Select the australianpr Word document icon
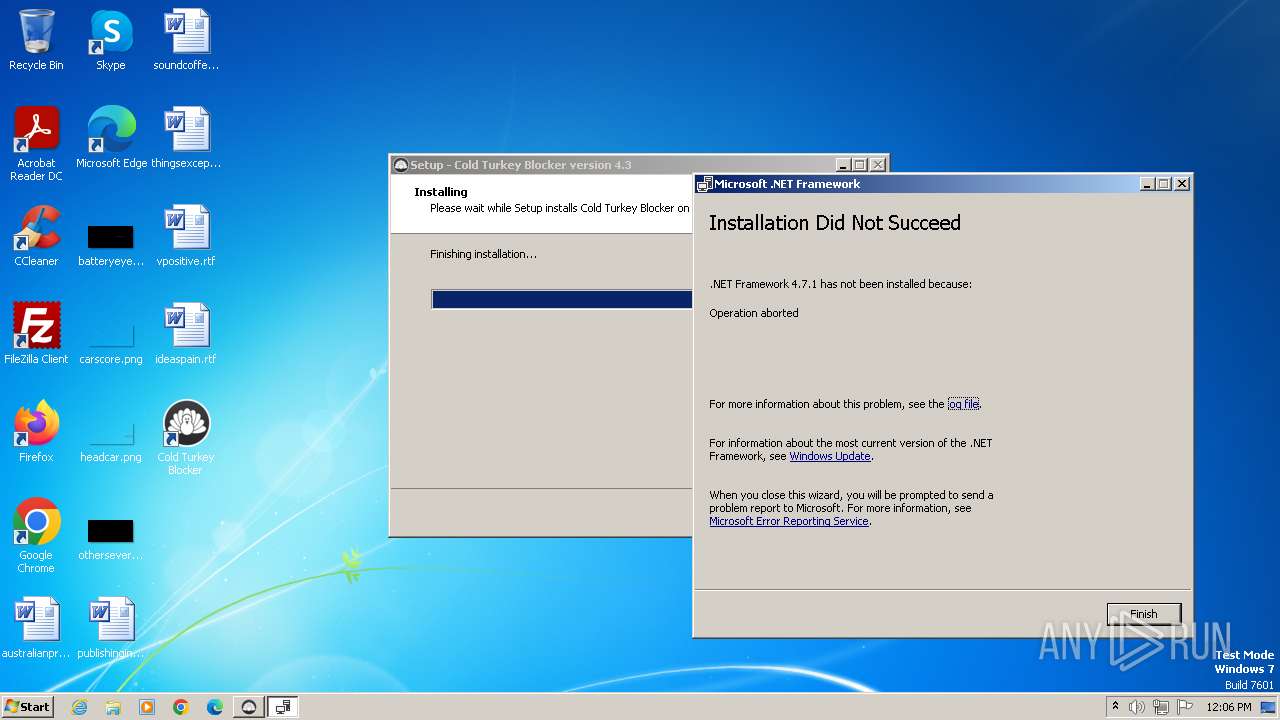This screenshot has height=720, width=1280. tap(36, 628)
